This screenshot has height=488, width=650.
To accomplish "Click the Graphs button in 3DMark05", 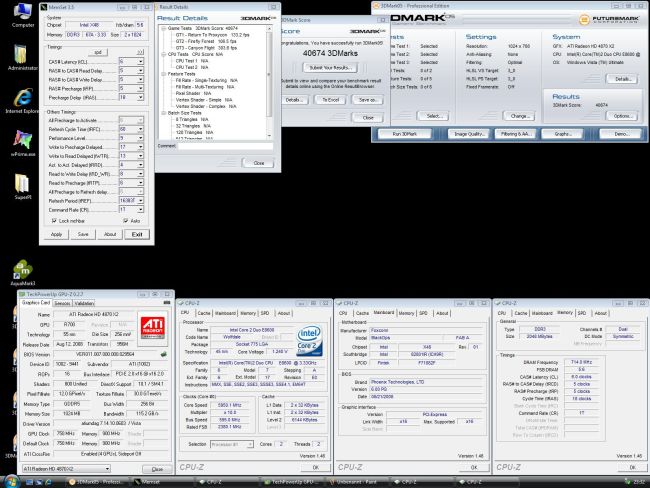I will [563, 134].
